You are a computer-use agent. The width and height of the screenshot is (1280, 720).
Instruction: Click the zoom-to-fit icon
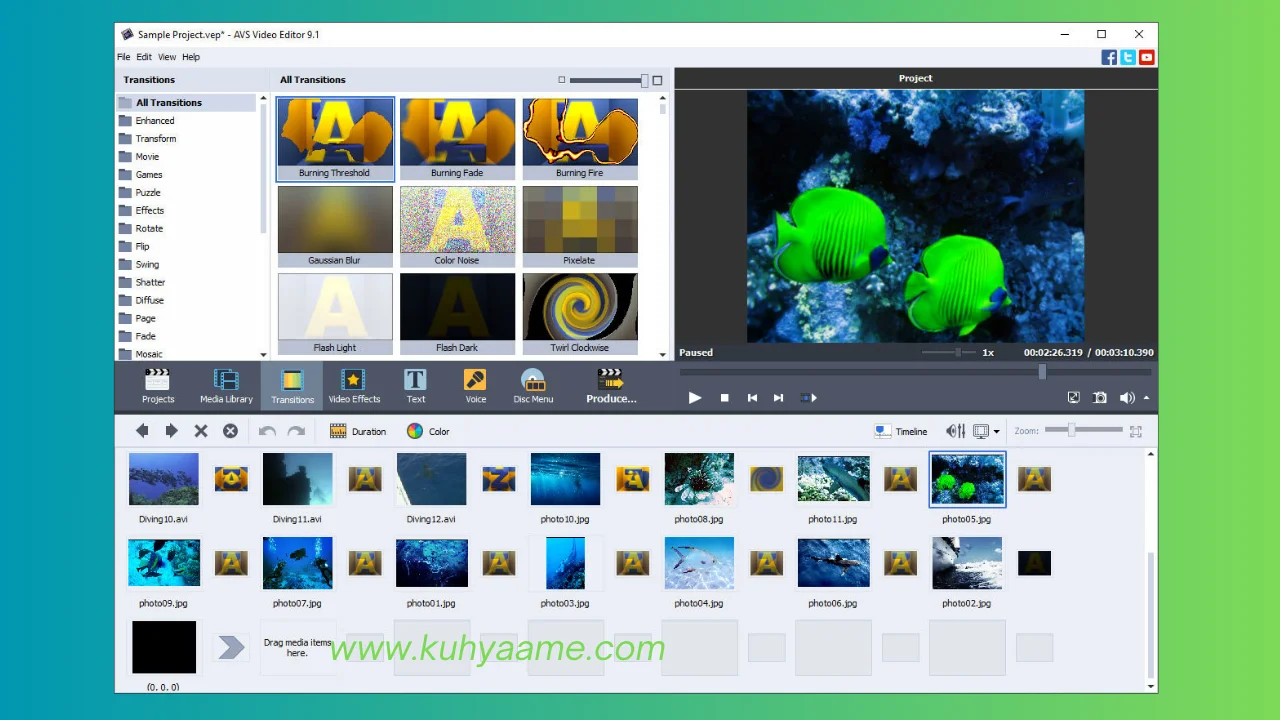point(1136,431)
